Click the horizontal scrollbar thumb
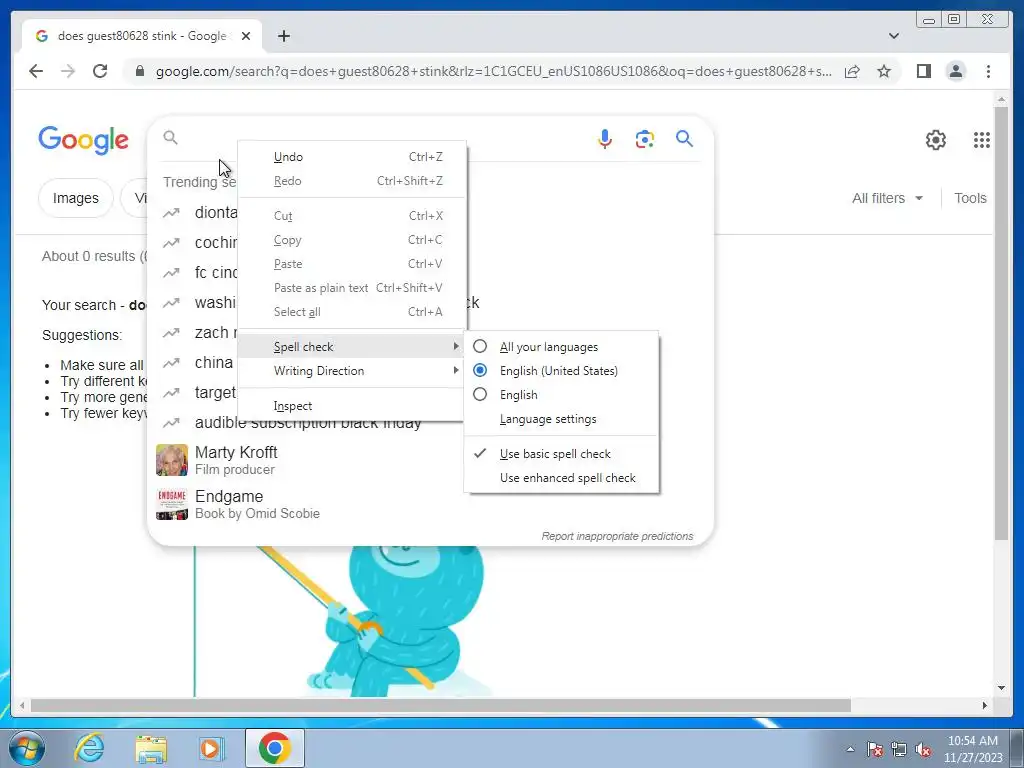 441,705
